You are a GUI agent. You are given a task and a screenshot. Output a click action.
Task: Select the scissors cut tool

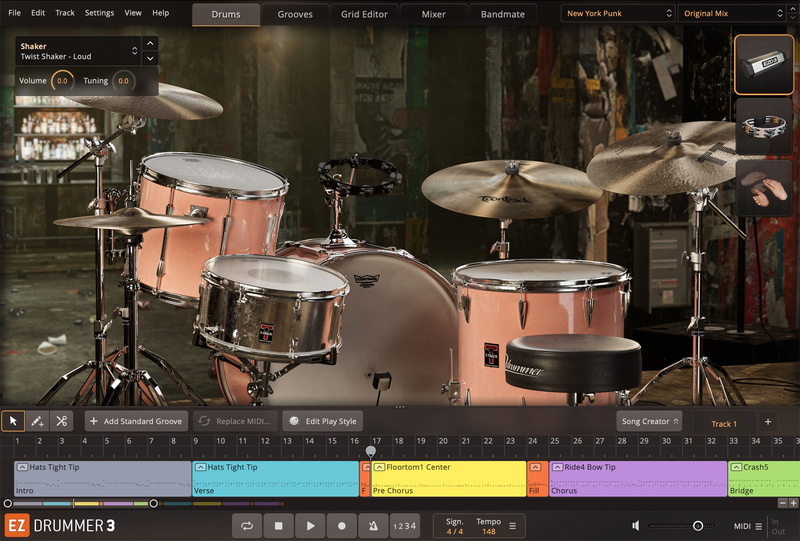pyautogui.click(x=62, y=421)
